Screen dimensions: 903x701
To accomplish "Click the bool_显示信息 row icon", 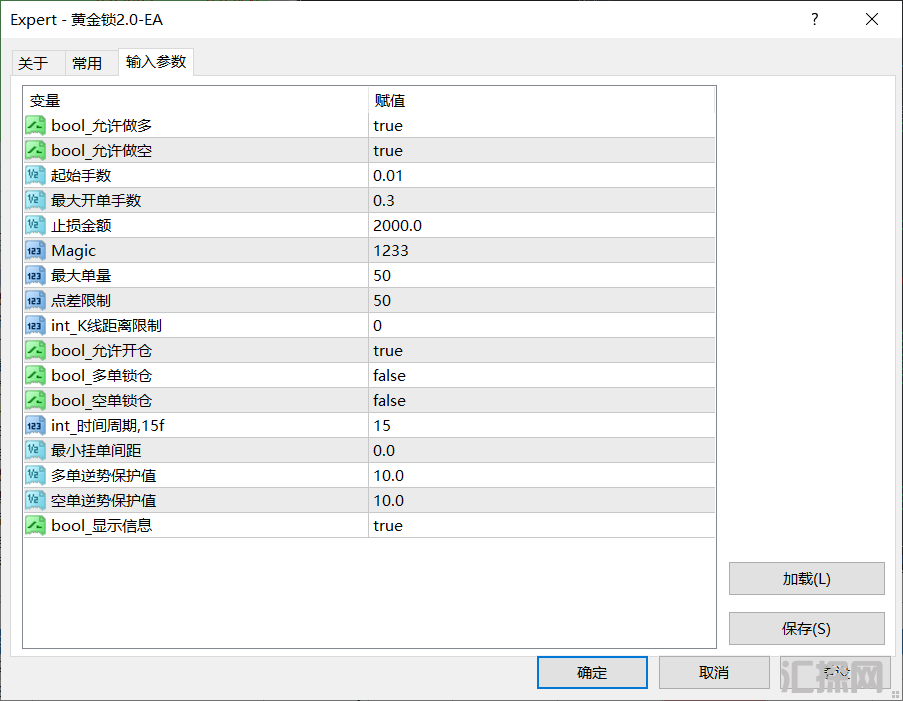I will point(35,525).
